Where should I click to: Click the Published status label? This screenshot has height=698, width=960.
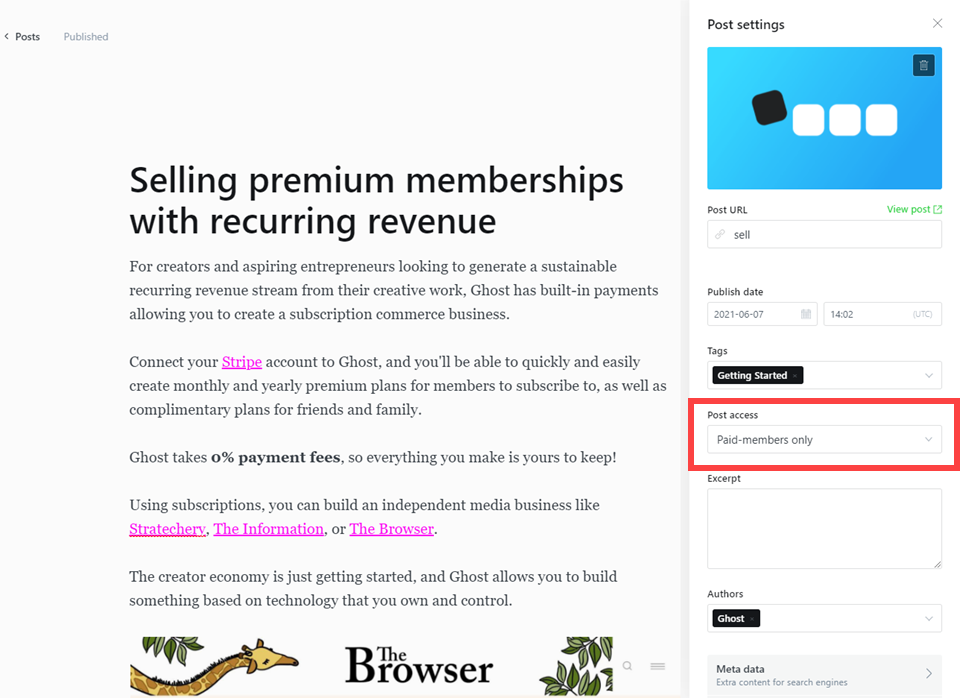coord(86,37)
